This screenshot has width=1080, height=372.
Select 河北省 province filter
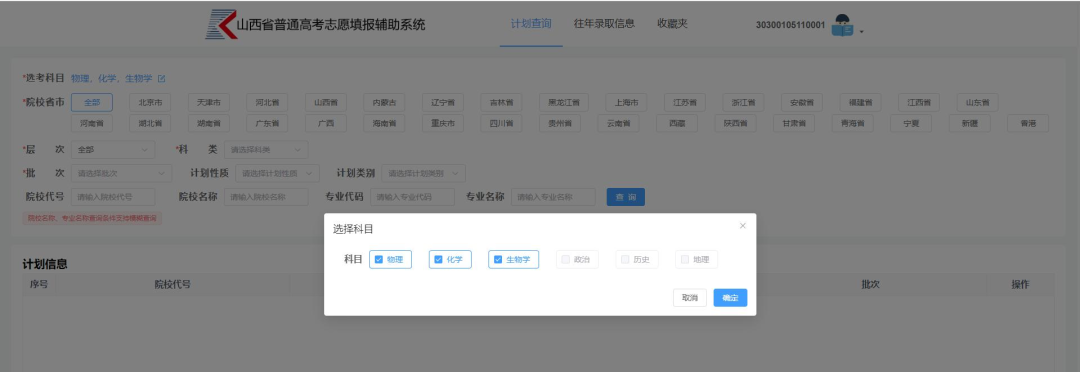tap(267, 103)
